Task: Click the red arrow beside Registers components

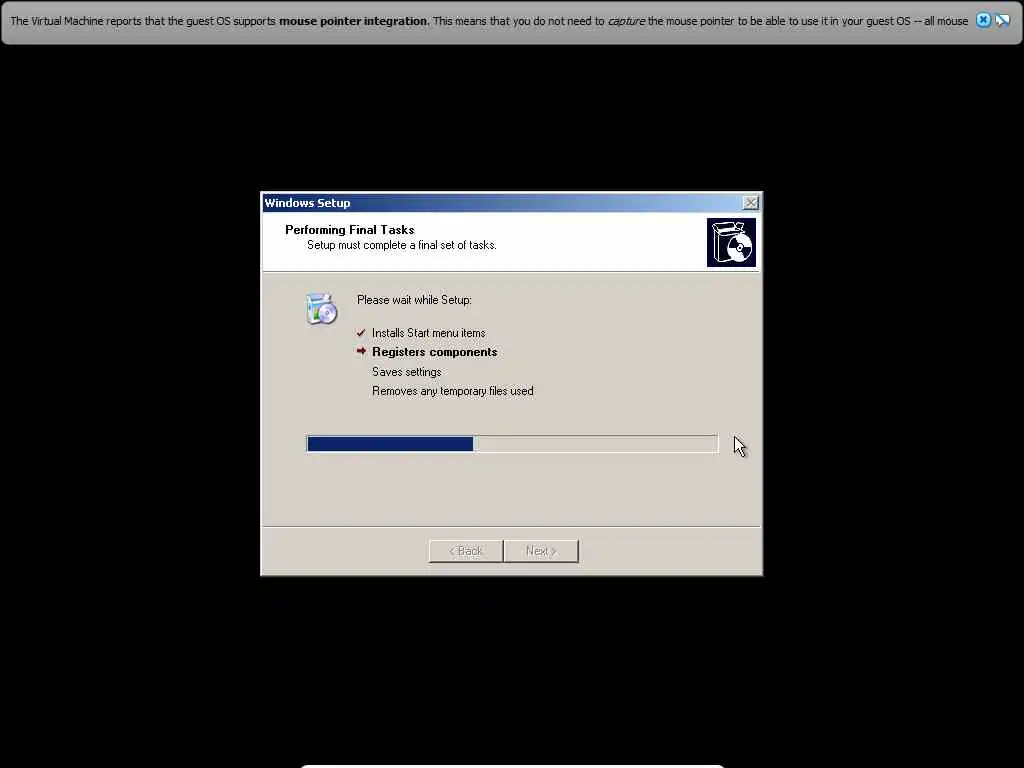Action: 361,351
